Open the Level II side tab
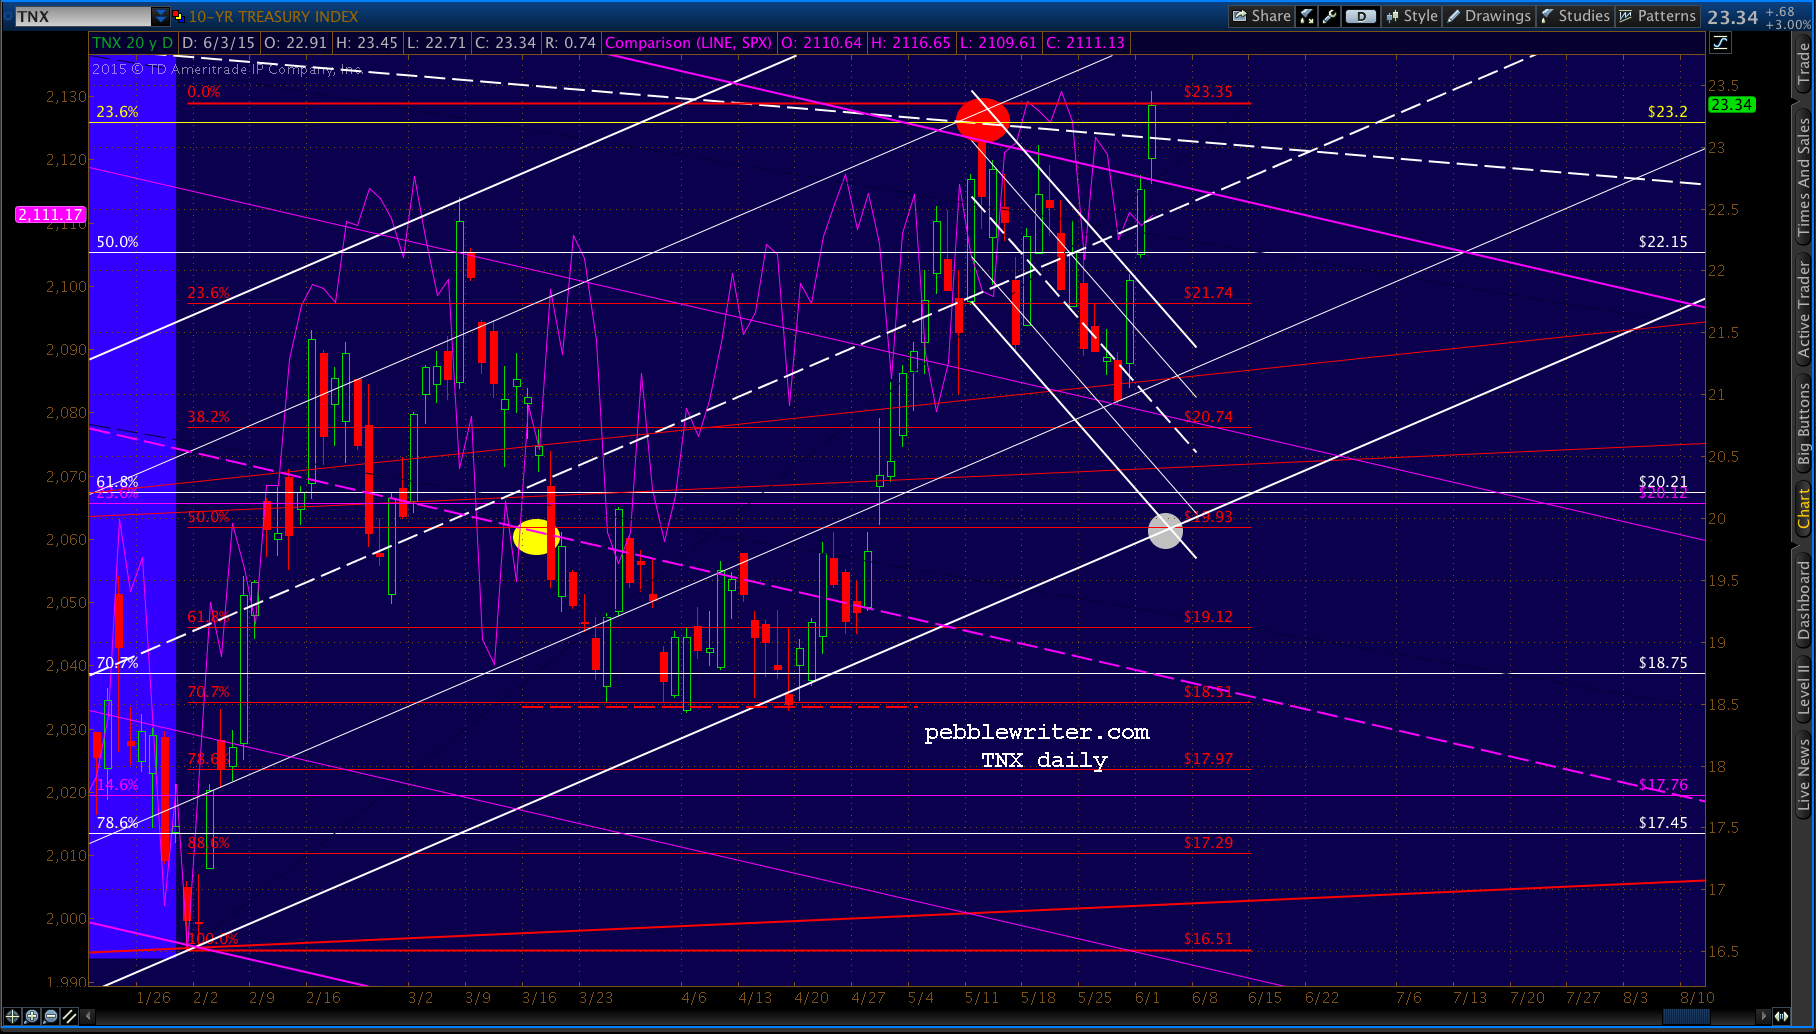 click(x=1804, y=690)
